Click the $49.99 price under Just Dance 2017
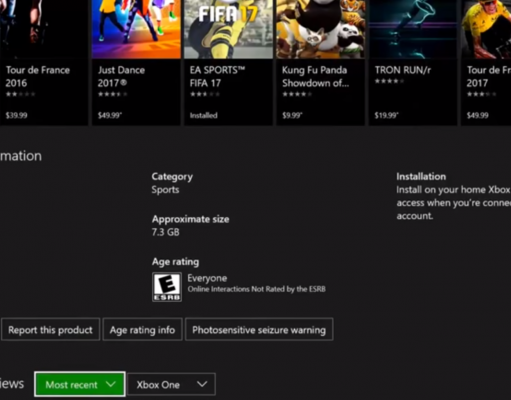The width and height of the screenshot is (511, 400). click(x=110, y=115)
